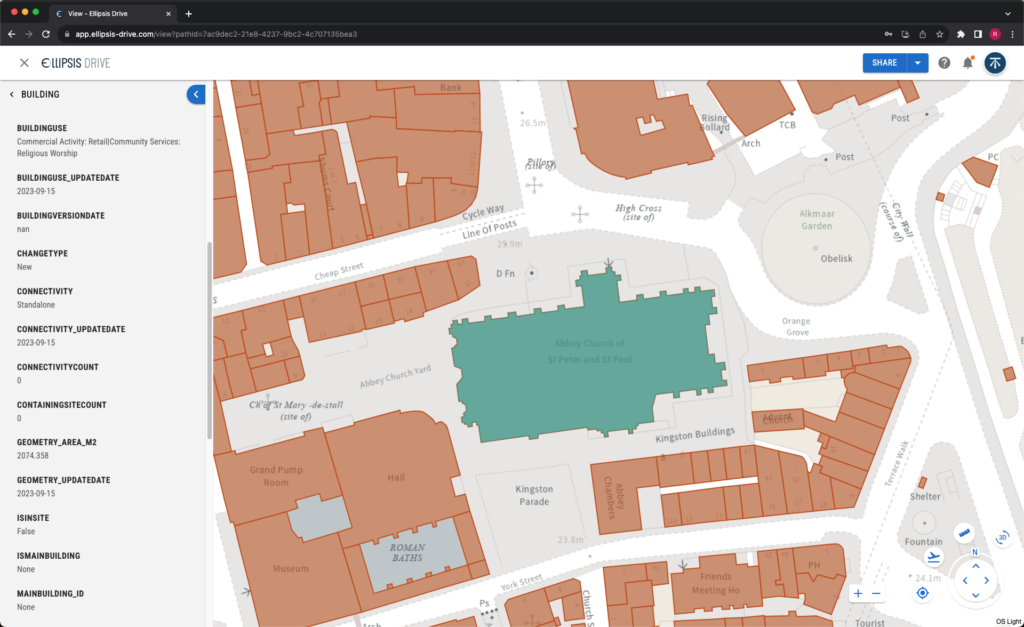Click the airplane fly-to icon
Screen dimensions: 1024x627
935,557
